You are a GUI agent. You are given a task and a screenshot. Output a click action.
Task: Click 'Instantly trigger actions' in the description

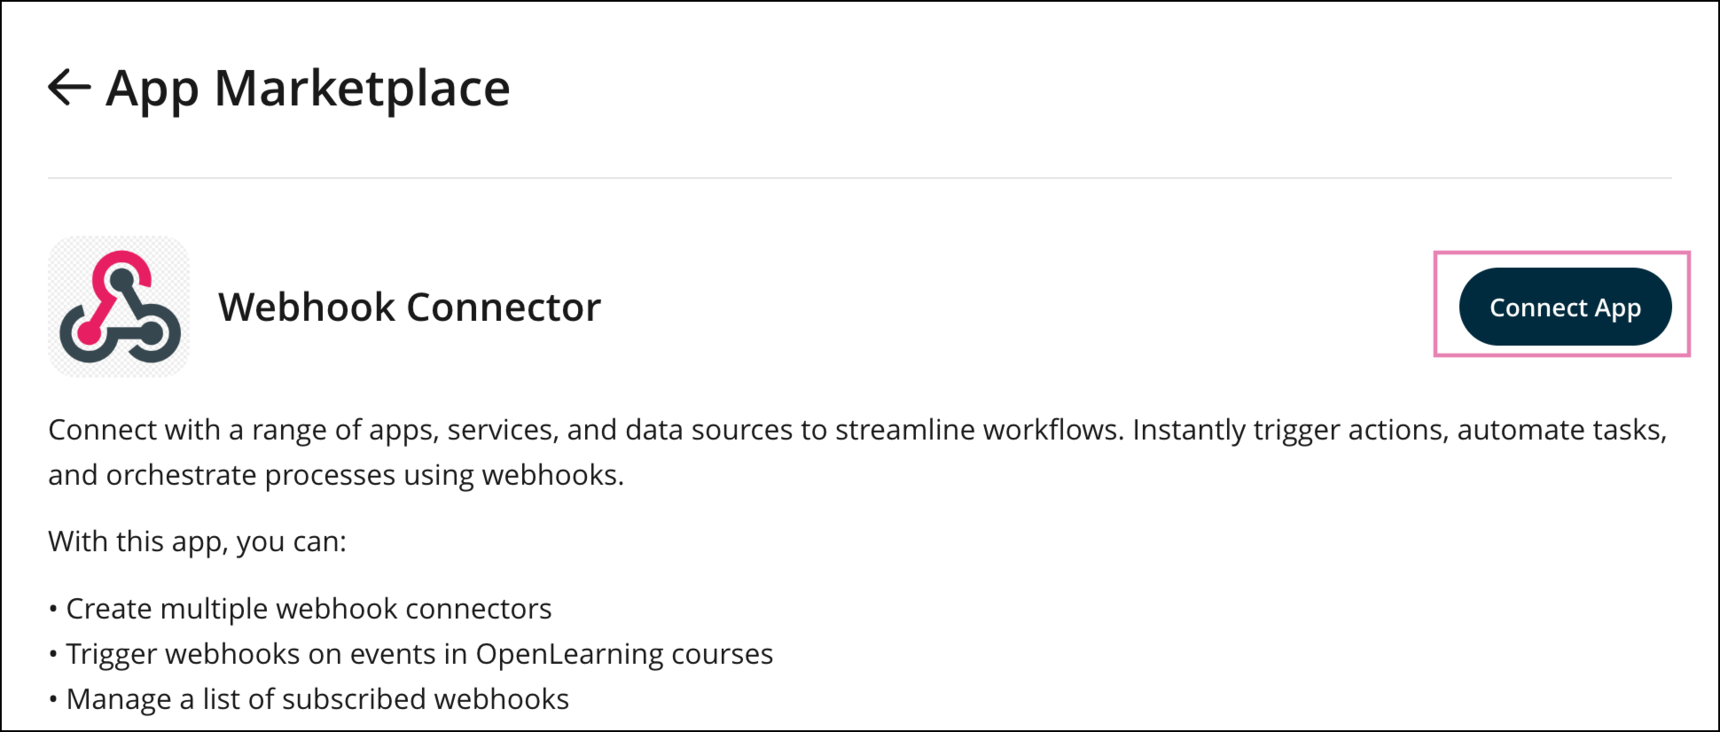tap(1285, 430)
